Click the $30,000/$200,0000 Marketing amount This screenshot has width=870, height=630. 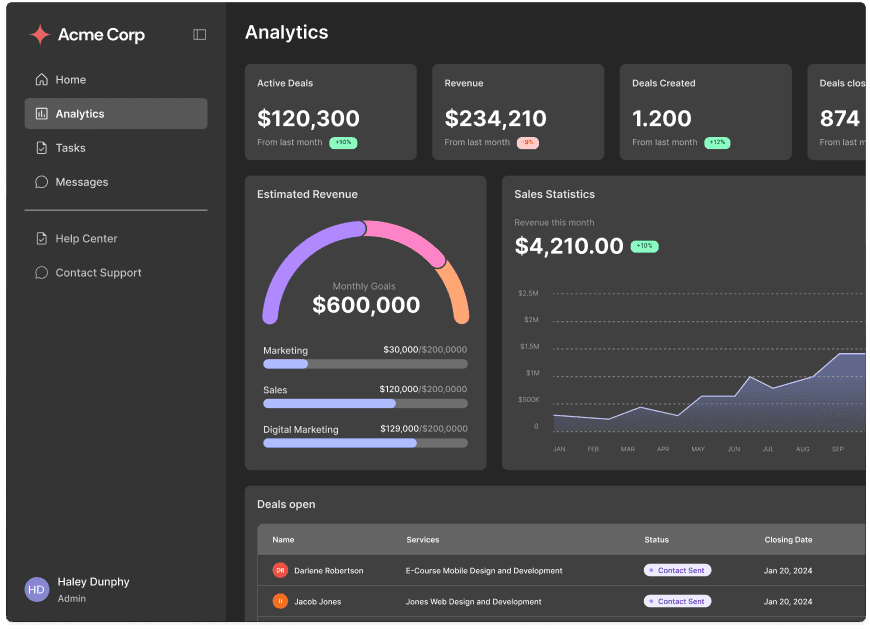point(425,350)
